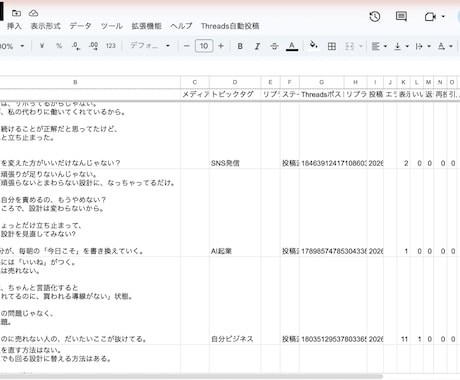
Task: Open the text color picker
Action: click(292, 46)
